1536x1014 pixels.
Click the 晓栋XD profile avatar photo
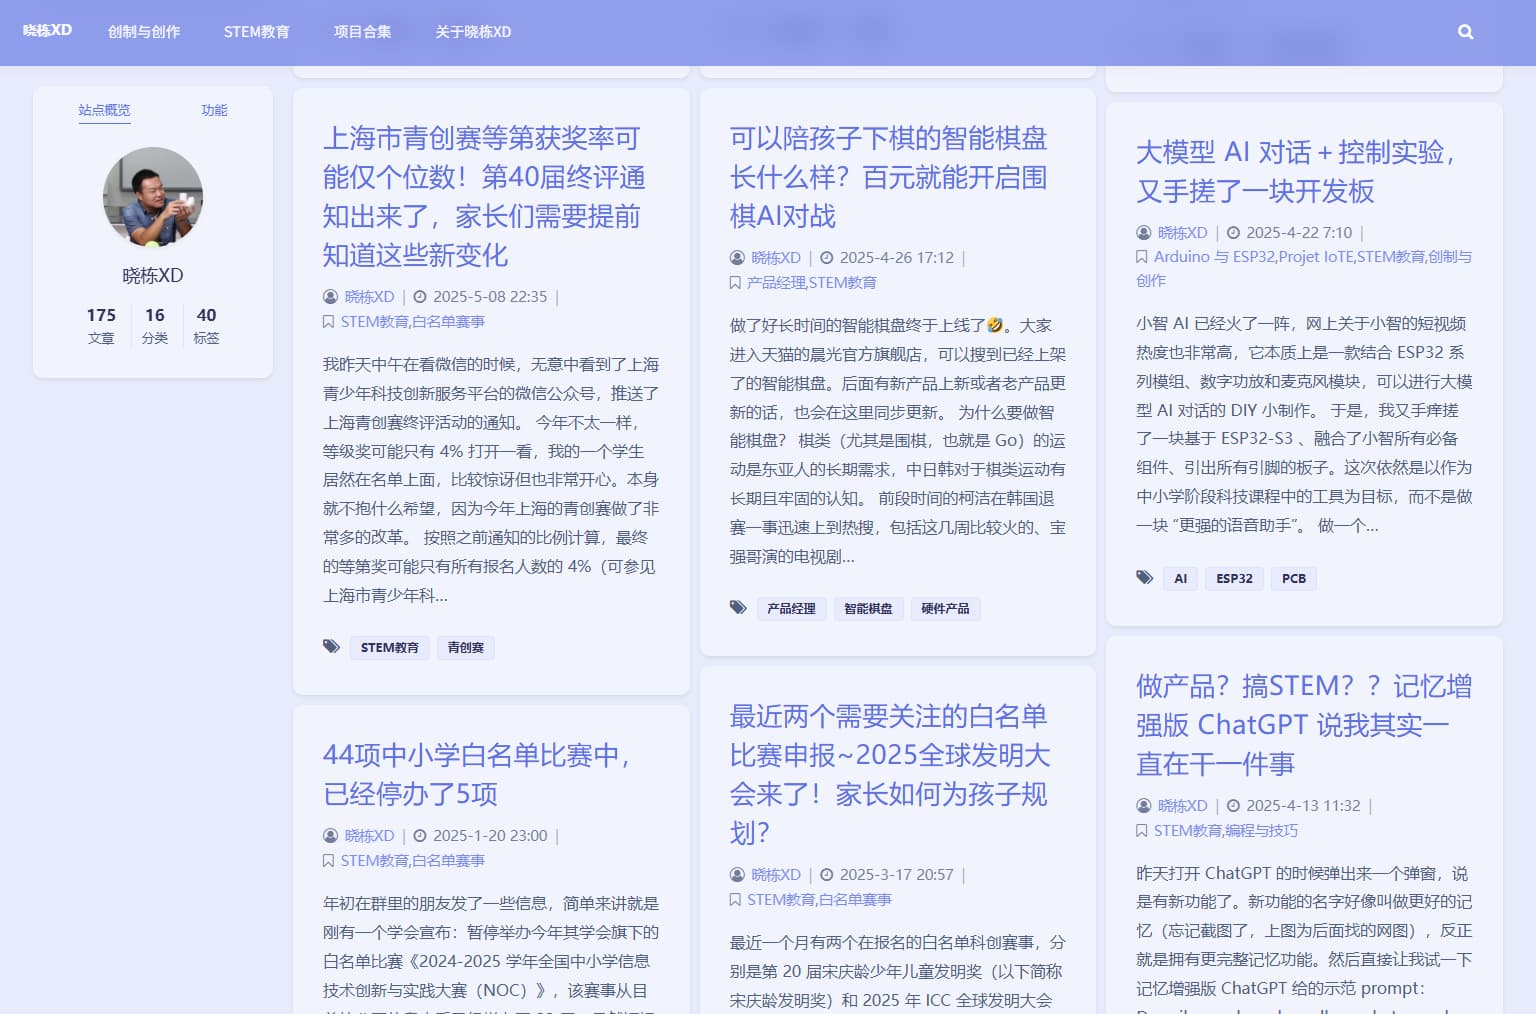click(x=152, y=197)
